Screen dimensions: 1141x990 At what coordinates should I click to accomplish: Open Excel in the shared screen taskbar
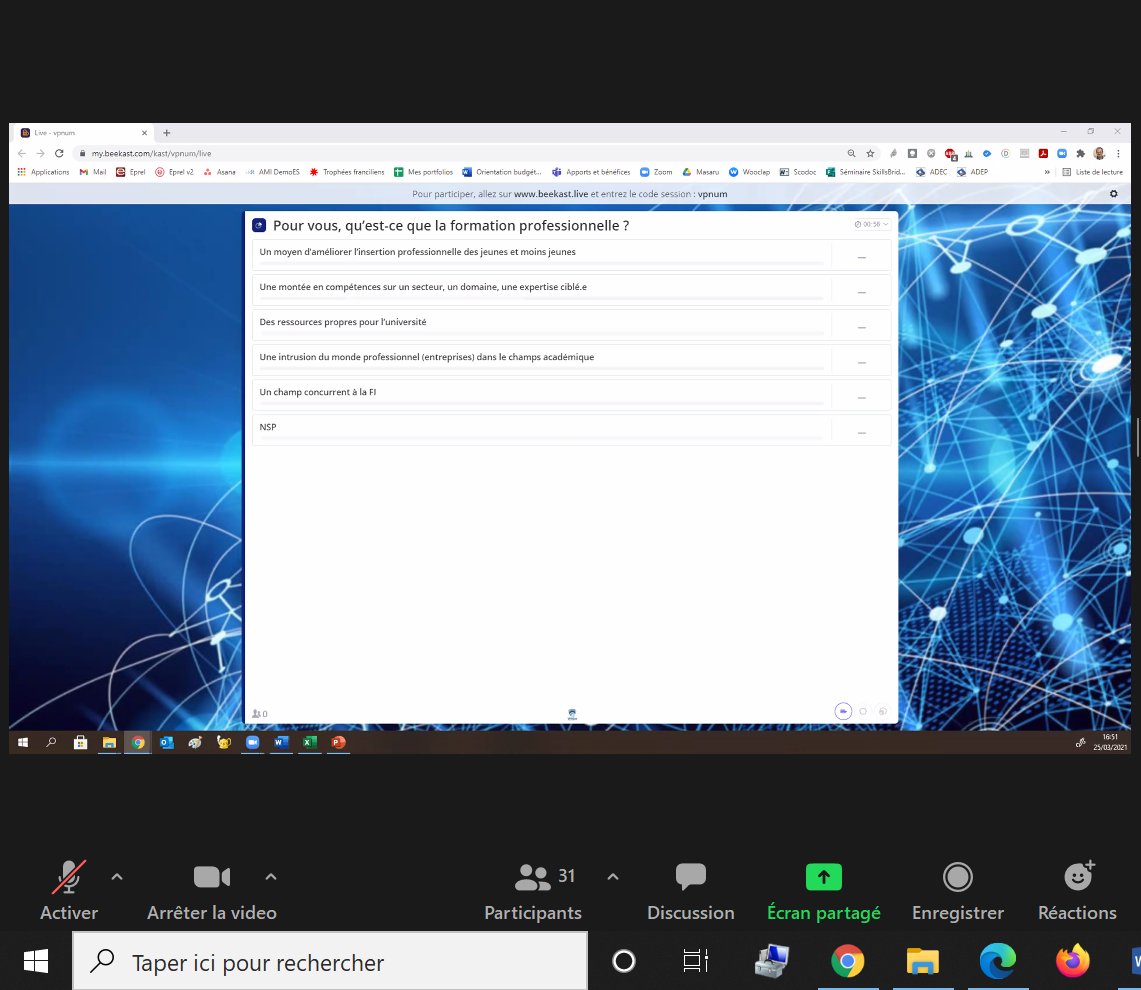click(x=309, y=742)
